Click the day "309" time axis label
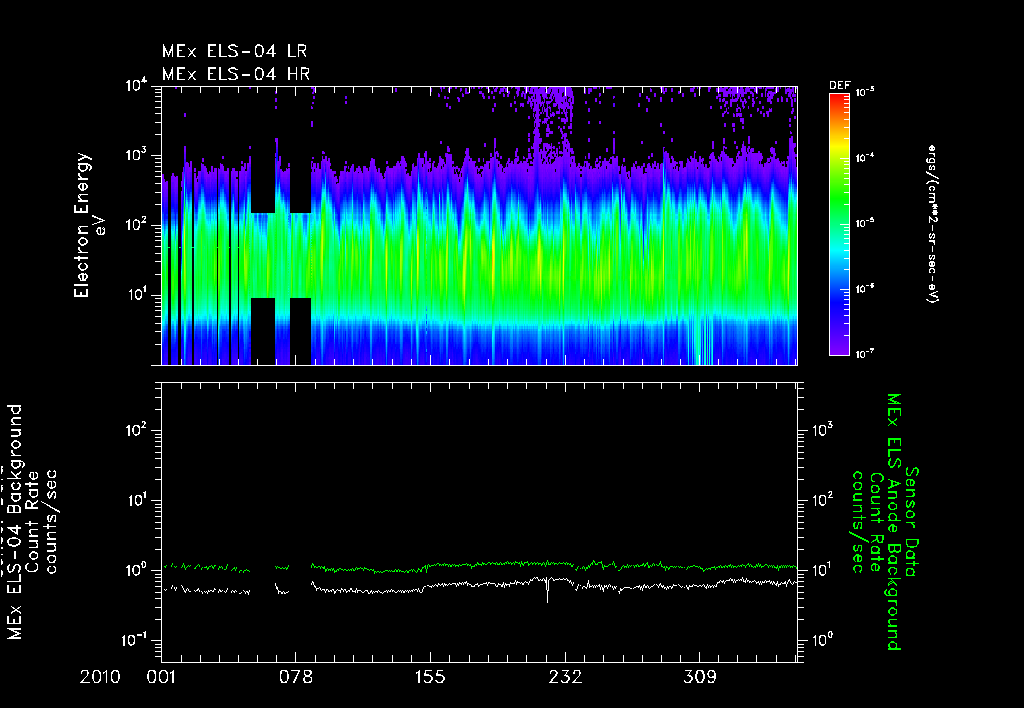Viewport: 1024px width, 708px height. tap(699, 677)
